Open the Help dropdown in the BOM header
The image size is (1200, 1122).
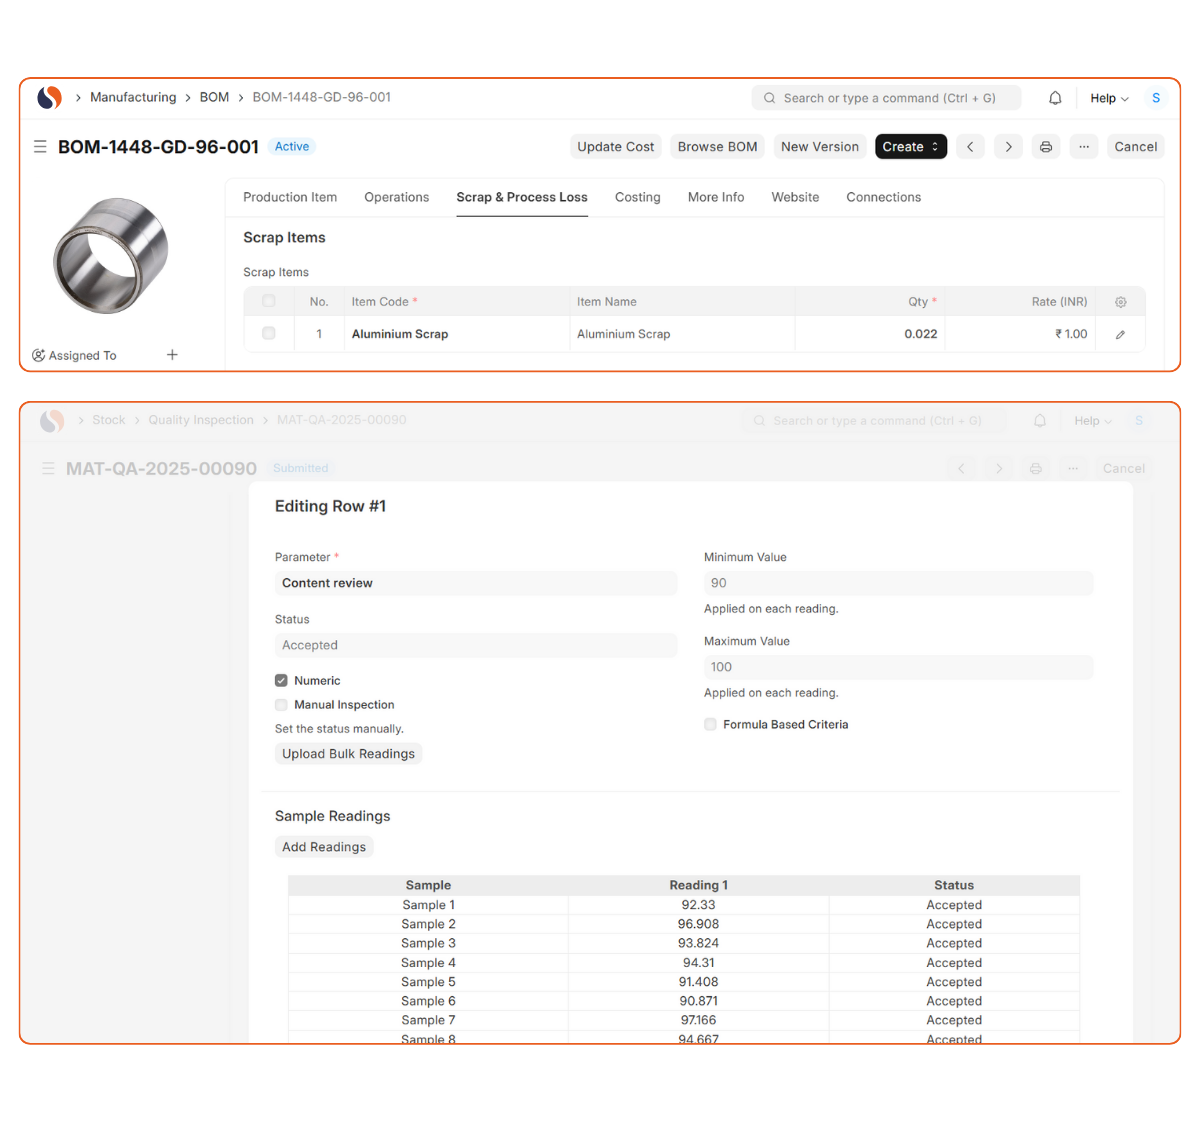tap(1109, 98)
